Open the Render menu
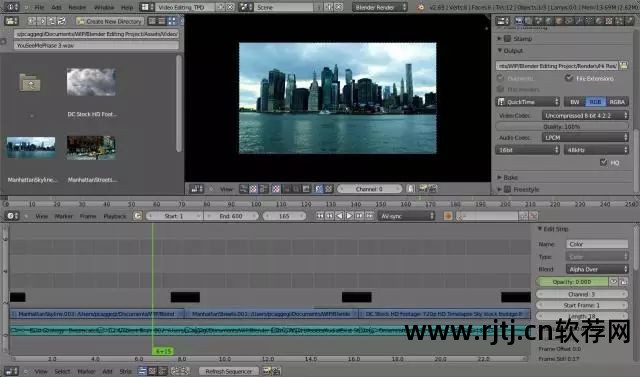Viewport: 640px width, 377px height. coord(77,7)
